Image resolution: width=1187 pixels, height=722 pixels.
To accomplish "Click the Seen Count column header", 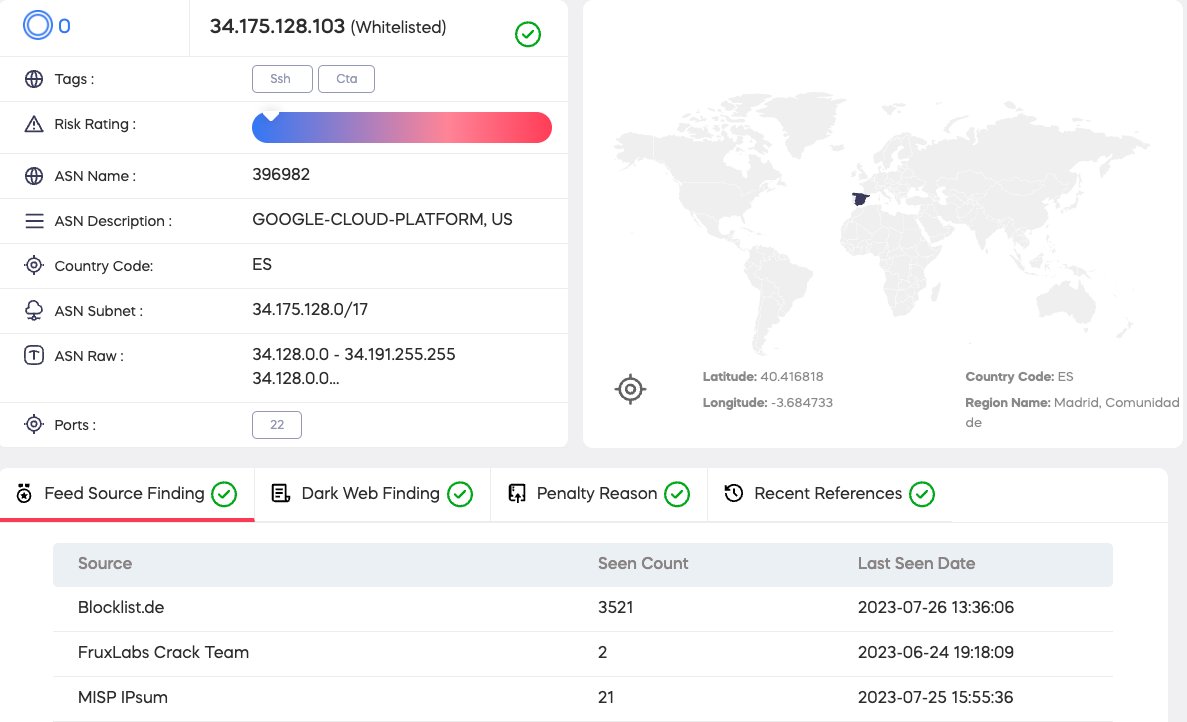I will click(643, 563).
